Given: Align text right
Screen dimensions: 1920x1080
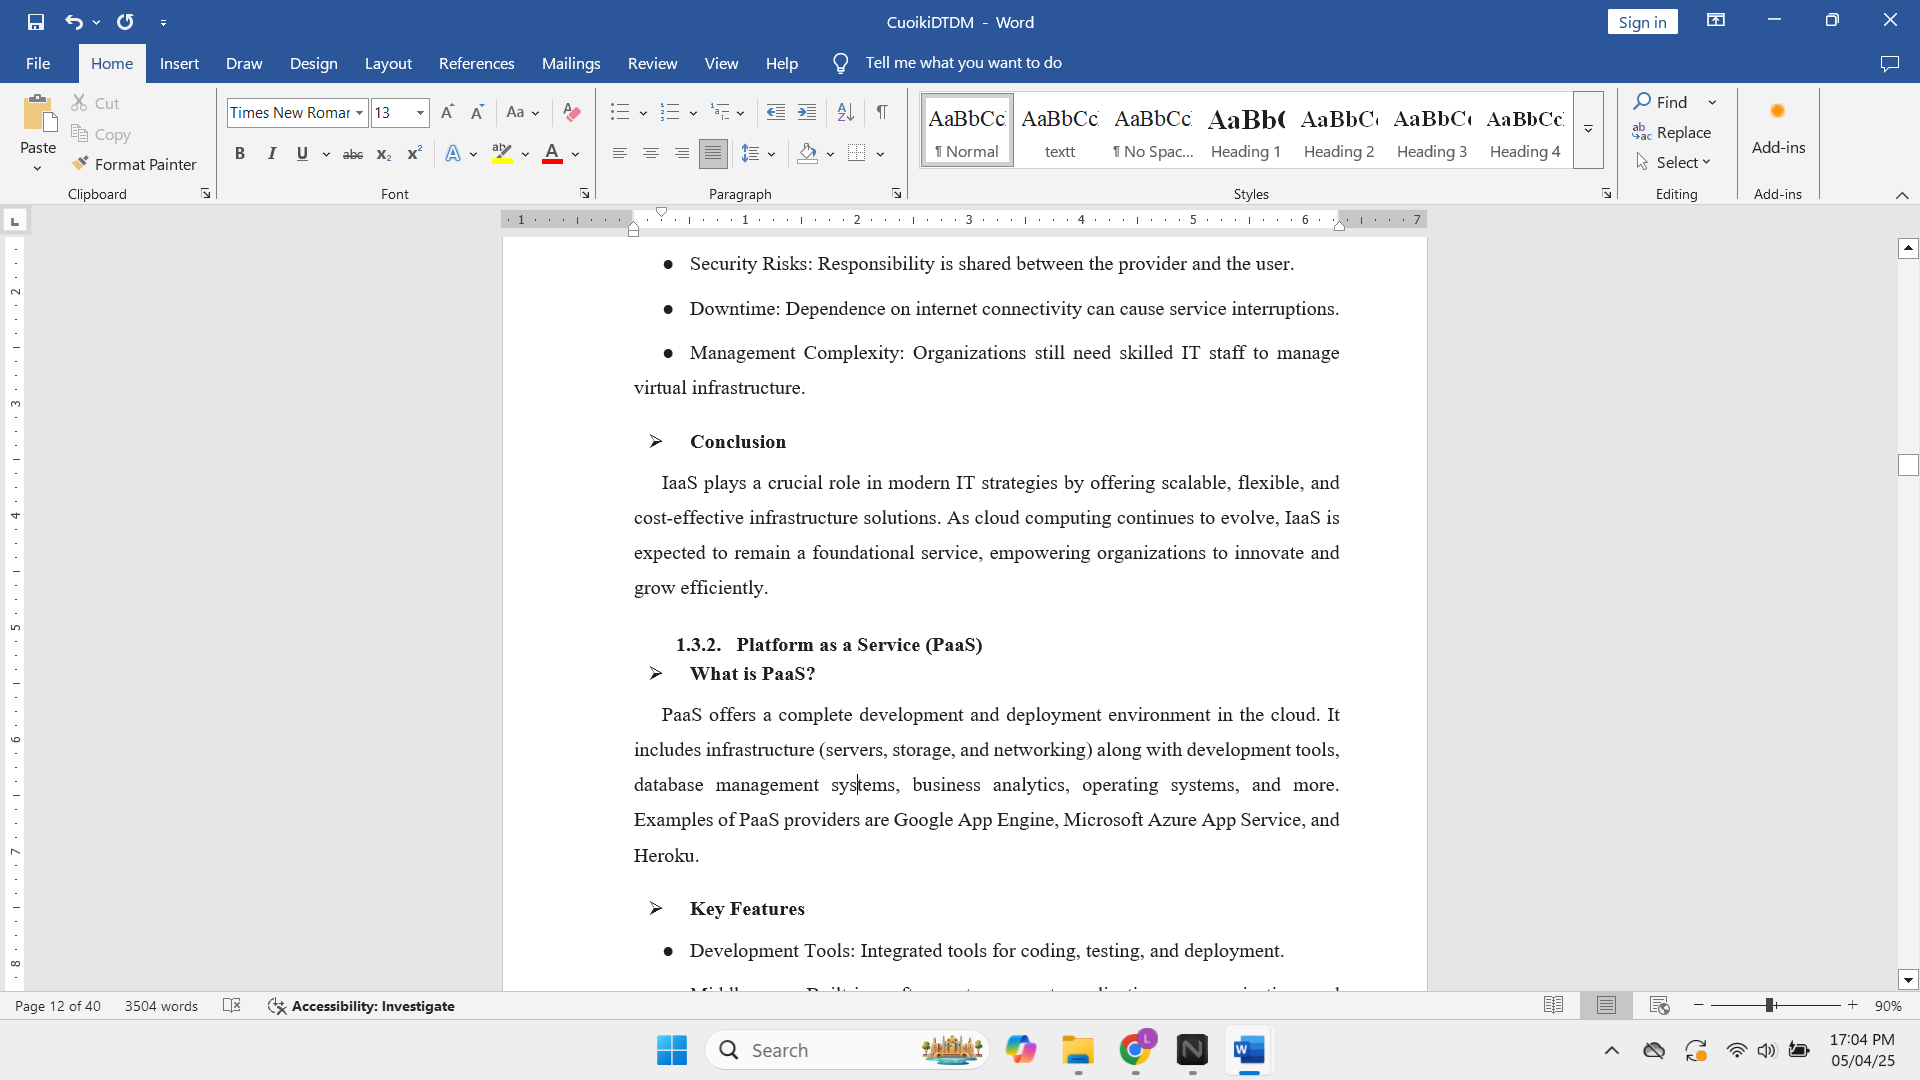Looking at the screenshot, I should pos(682,154).
